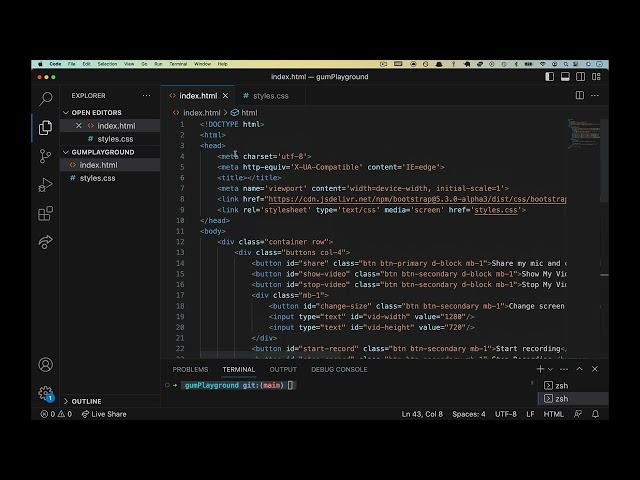
Task: Split the editor to the right
Action: click(x=580, y=96)
